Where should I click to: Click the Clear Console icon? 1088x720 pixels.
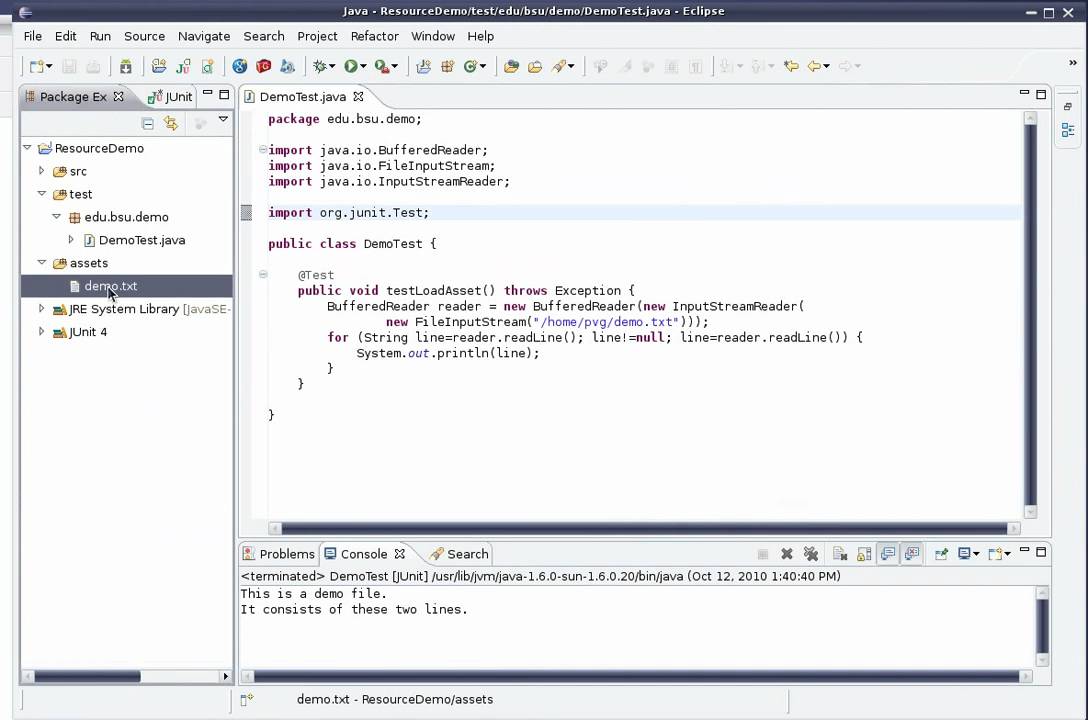[x=840, y=554]
